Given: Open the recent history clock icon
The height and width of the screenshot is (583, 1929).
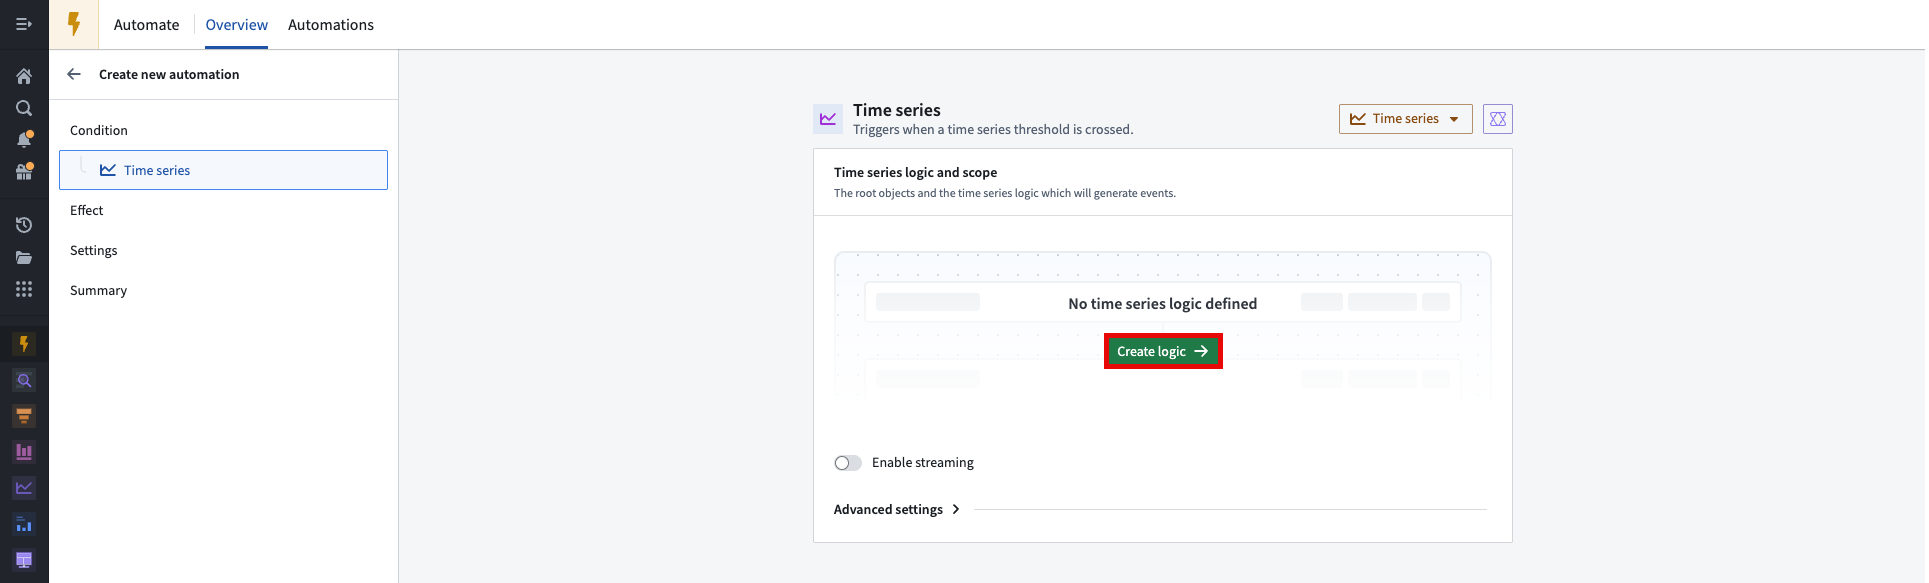Looking at the screenshot, I should coord(24,225).
